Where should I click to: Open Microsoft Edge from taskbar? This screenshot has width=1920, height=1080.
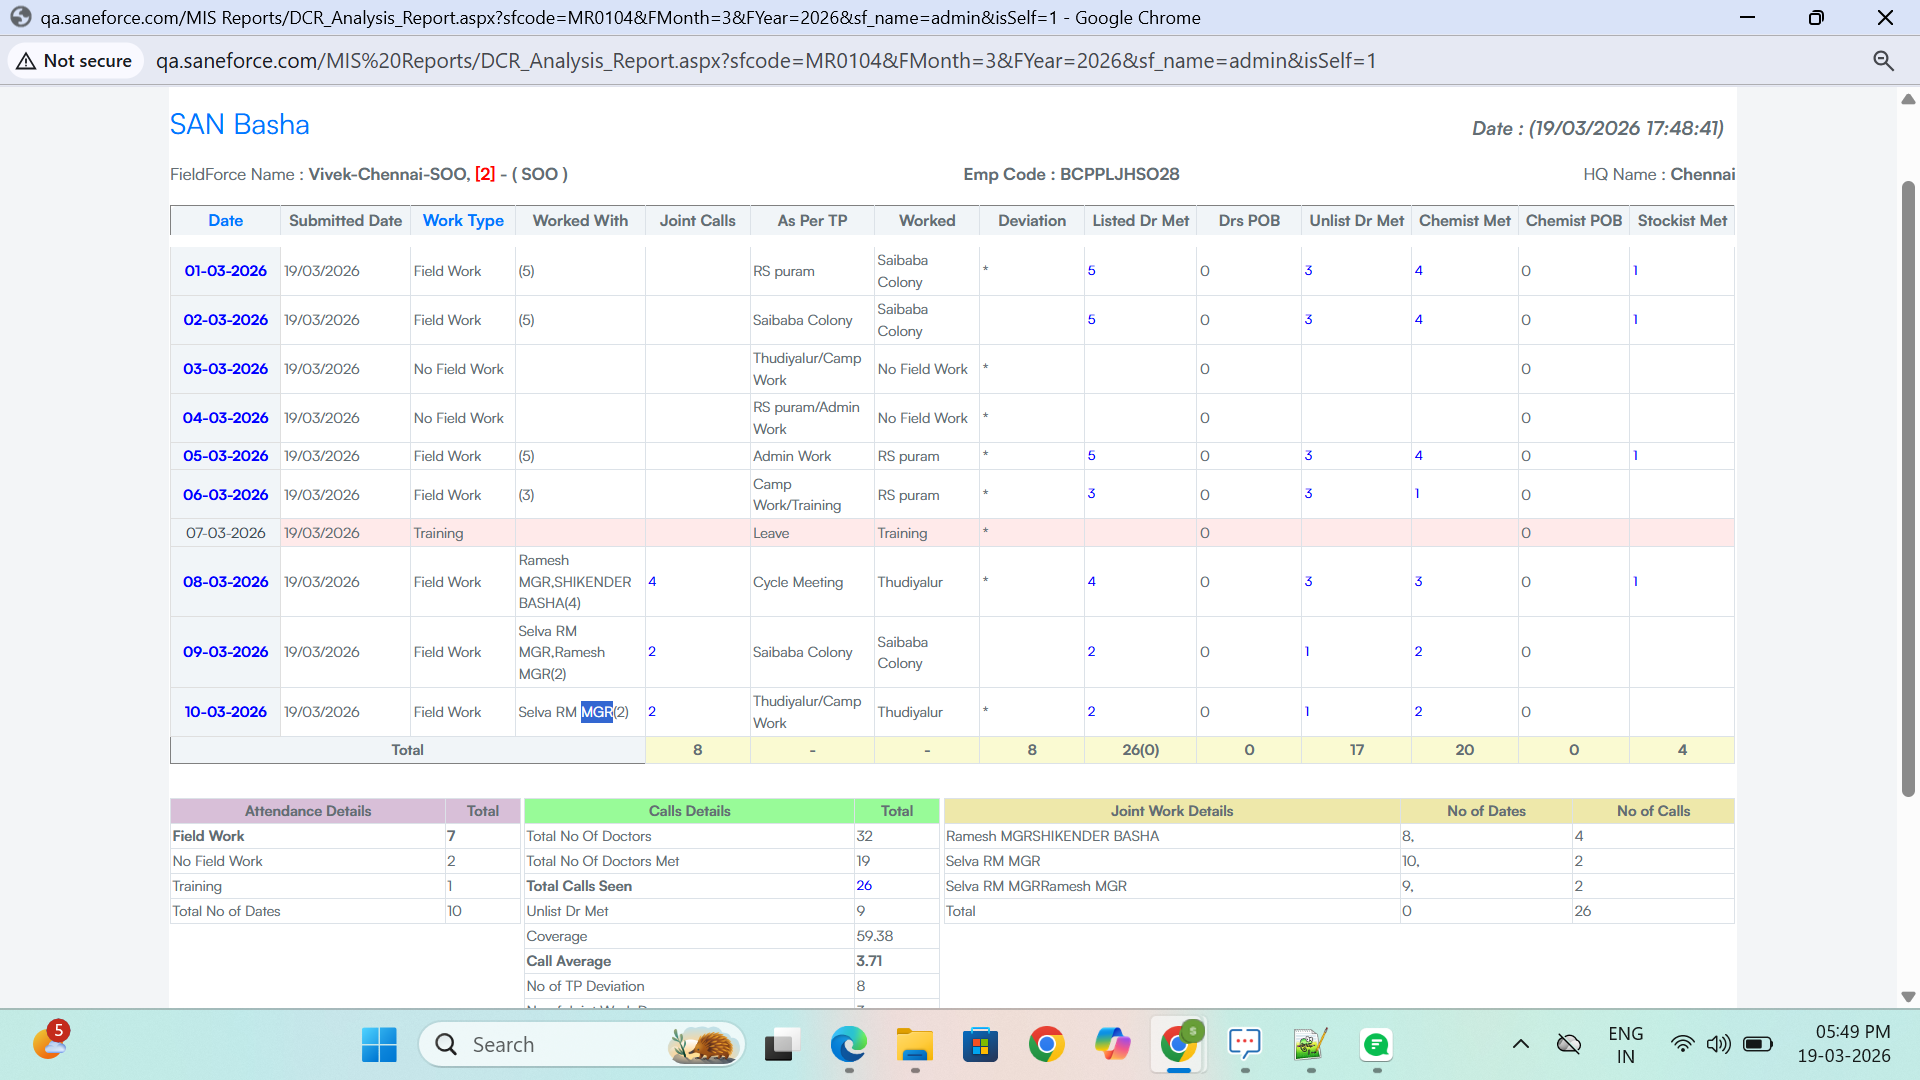(848, 1045)
